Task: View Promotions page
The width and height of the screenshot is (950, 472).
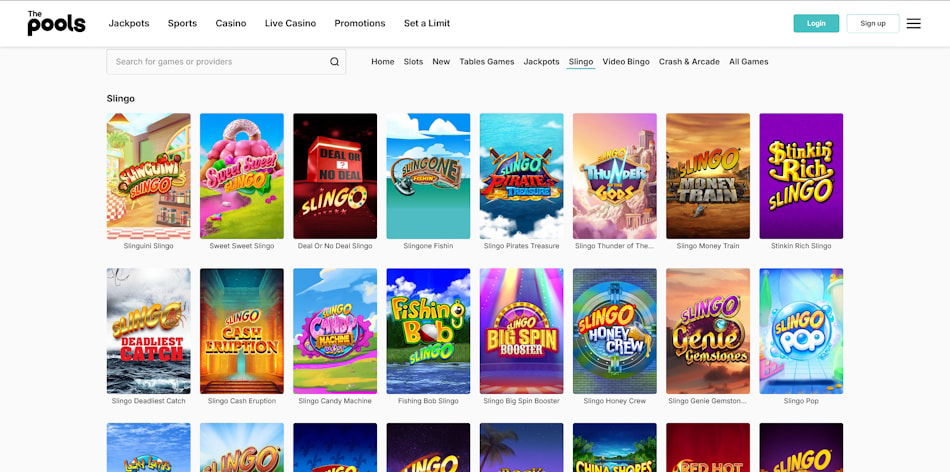Action: pos(360,24)
